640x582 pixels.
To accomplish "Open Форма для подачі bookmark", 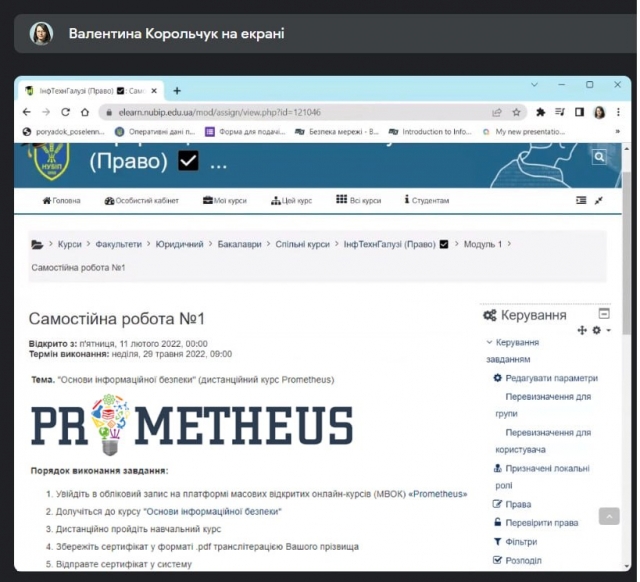I will pos(245,132).
